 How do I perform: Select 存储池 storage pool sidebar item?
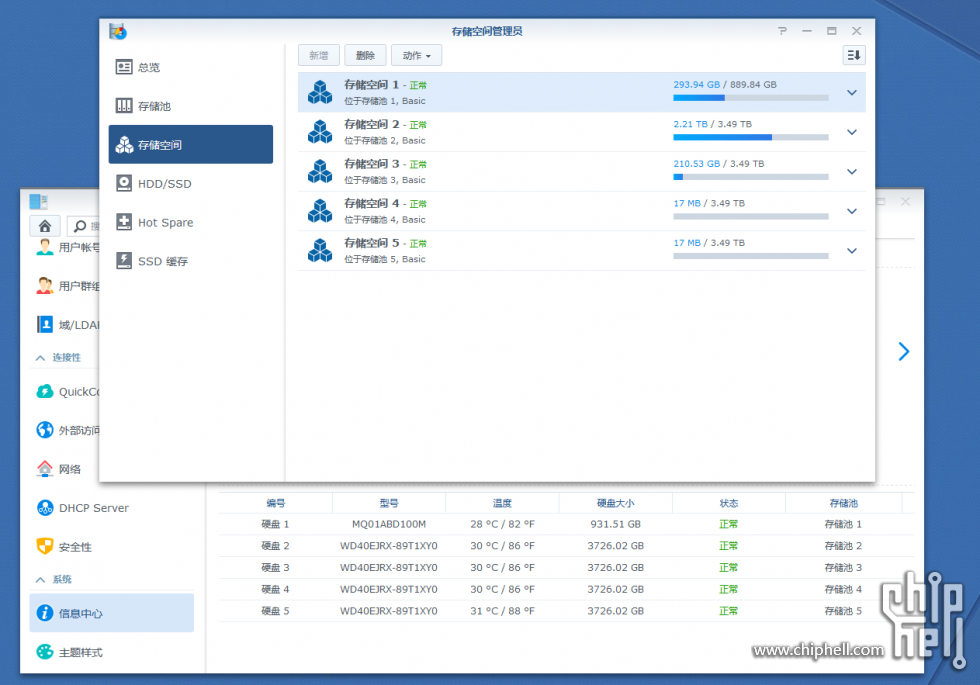click(191, 106)
